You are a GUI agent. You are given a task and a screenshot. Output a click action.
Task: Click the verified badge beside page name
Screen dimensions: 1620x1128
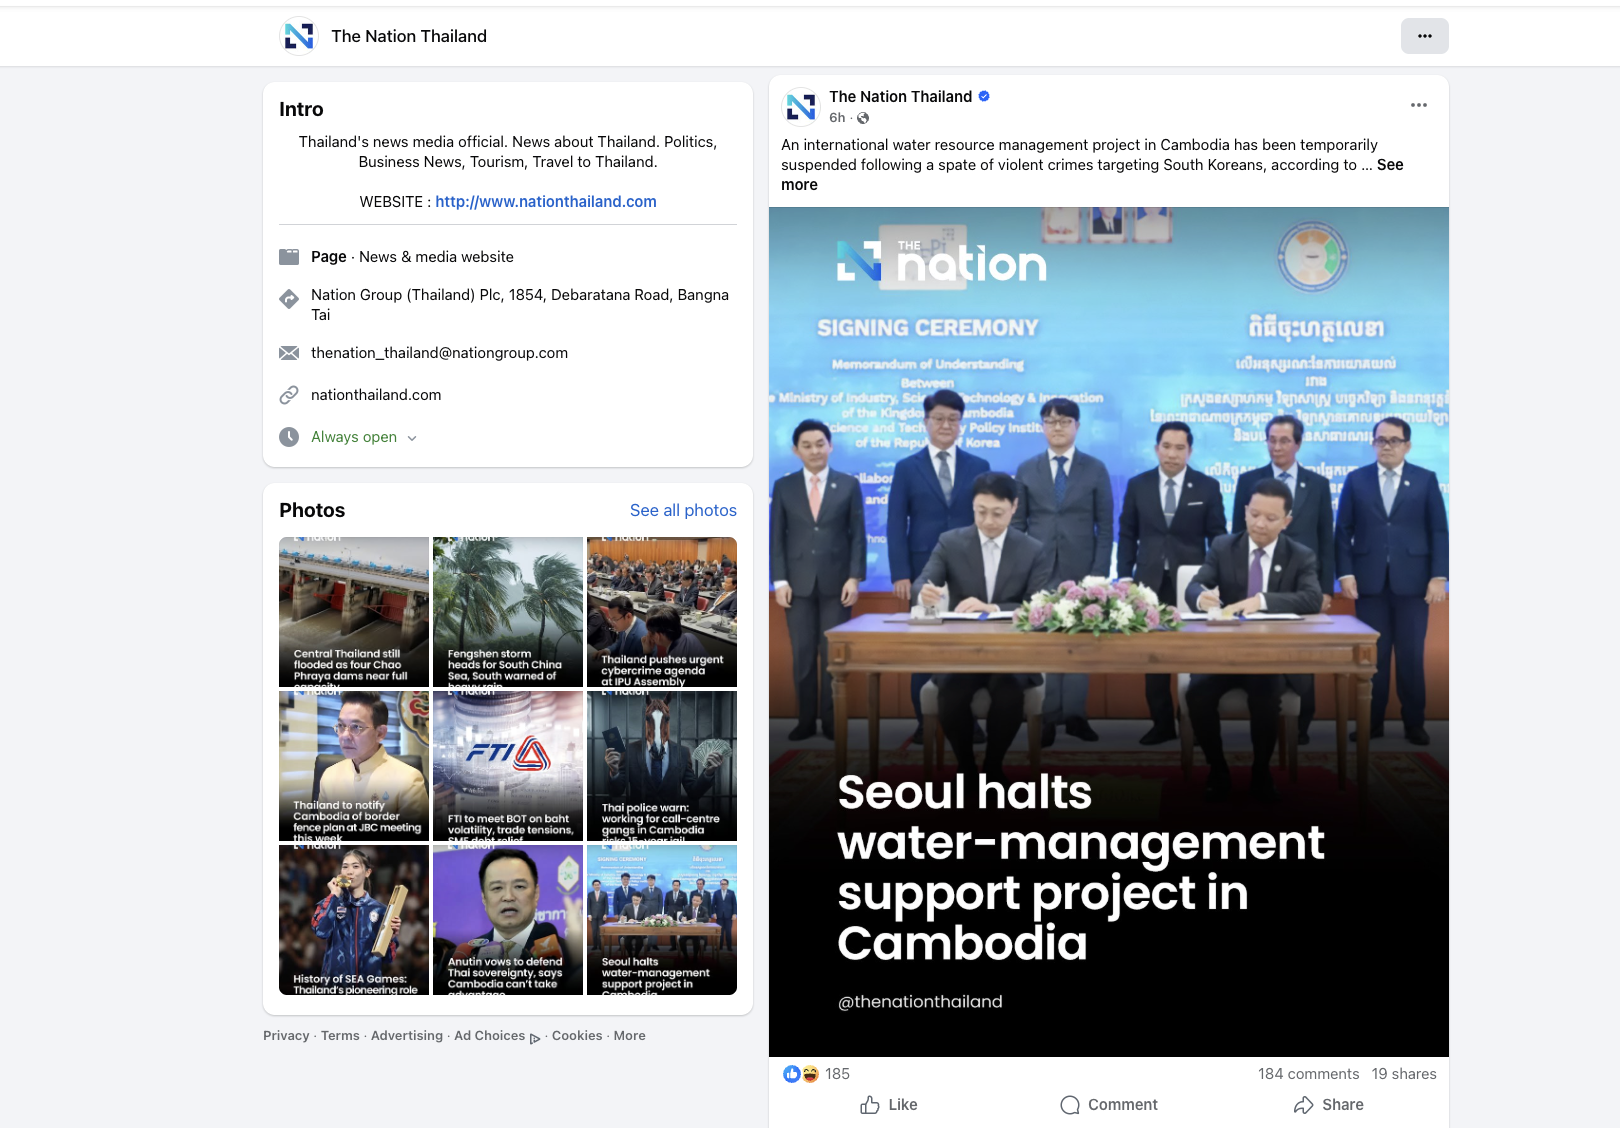point(984,96)
